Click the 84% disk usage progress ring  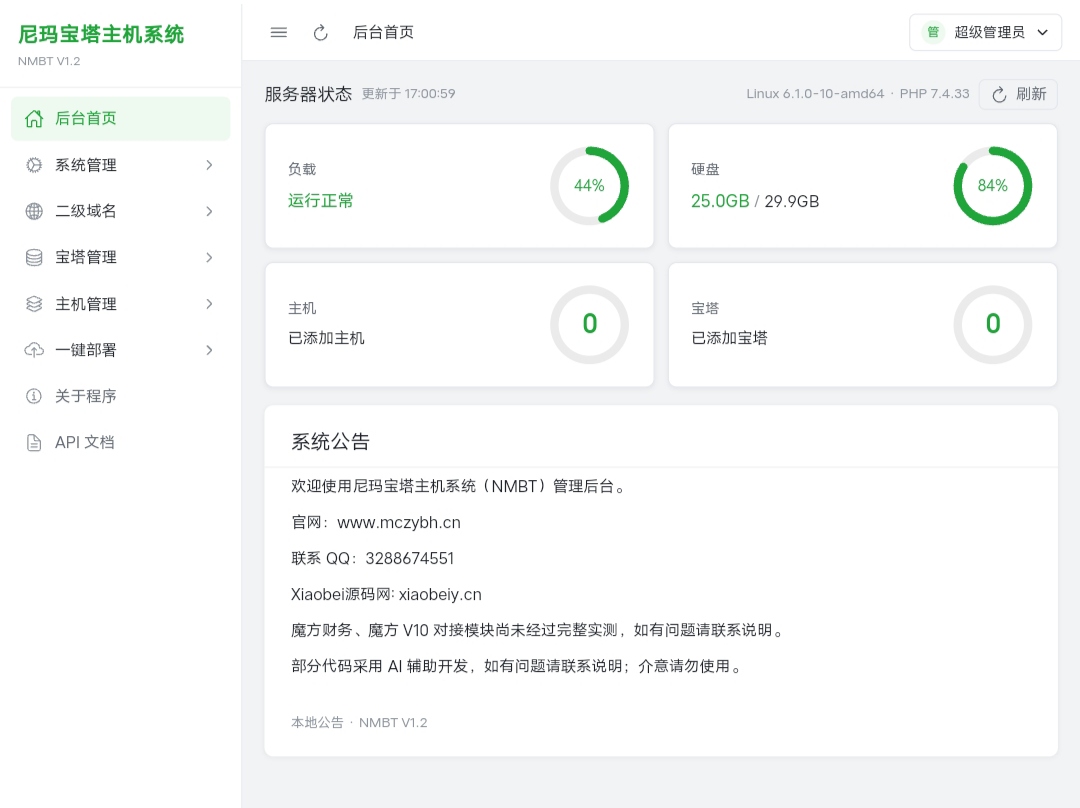(993, 186)
